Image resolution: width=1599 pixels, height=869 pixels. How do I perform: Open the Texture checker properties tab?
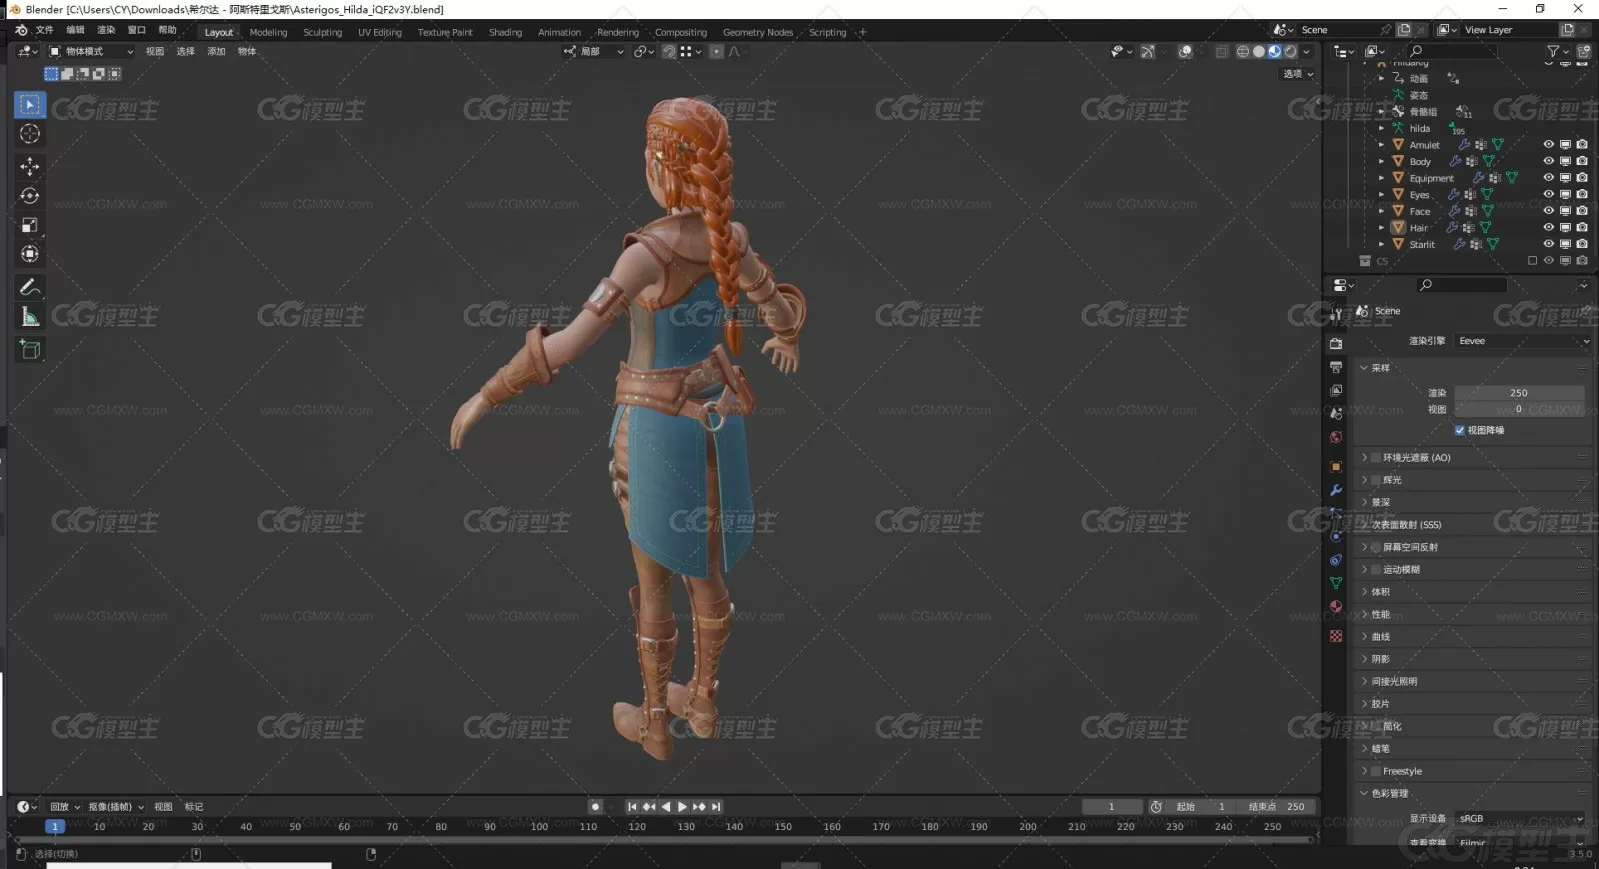pos(1336,636)
